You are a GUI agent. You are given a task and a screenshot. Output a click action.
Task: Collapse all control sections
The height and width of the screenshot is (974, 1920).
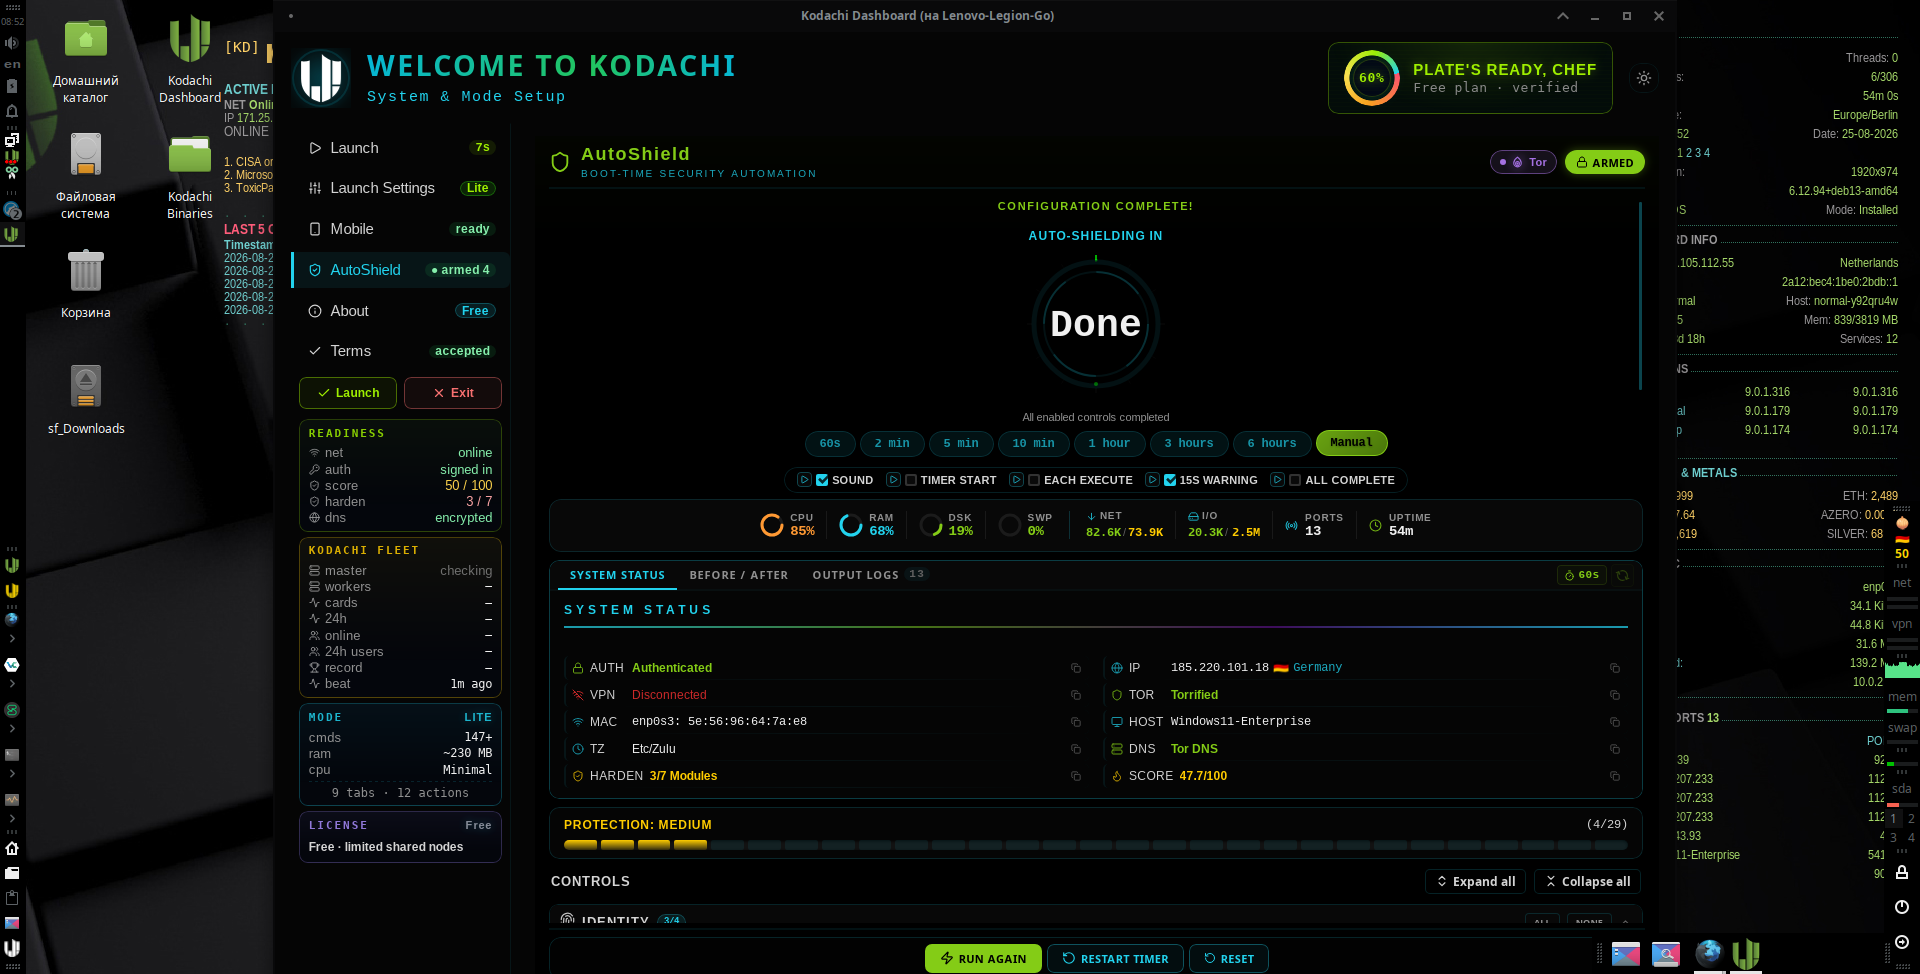tap(1588, 881)
